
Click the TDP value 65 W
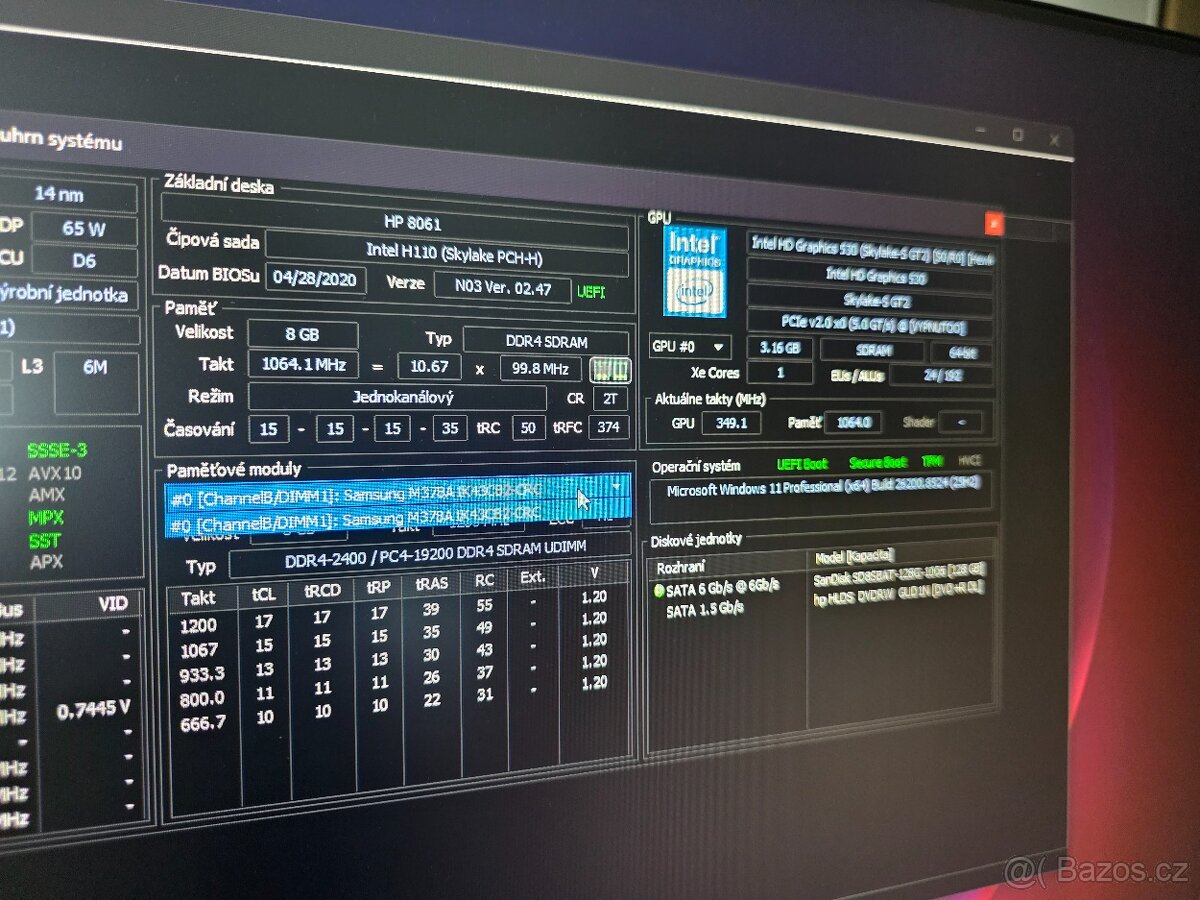click(85, 228)
